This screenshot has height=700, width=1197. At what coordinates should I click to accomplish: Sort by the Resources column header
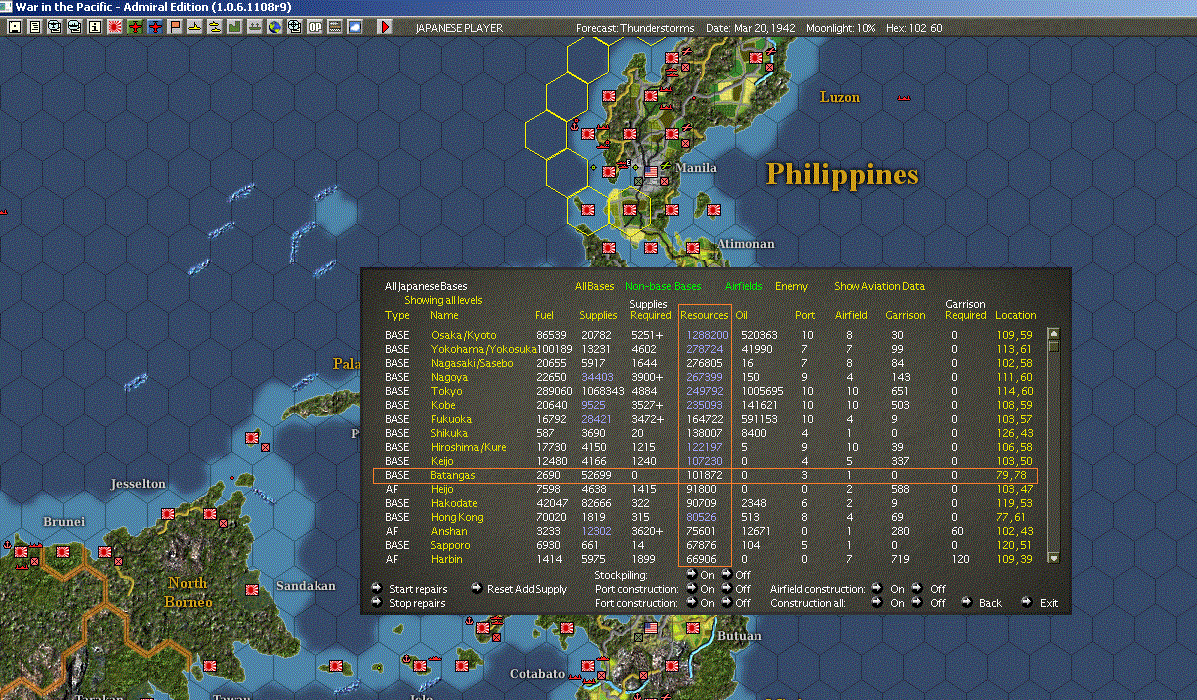(x=704, y=315)
